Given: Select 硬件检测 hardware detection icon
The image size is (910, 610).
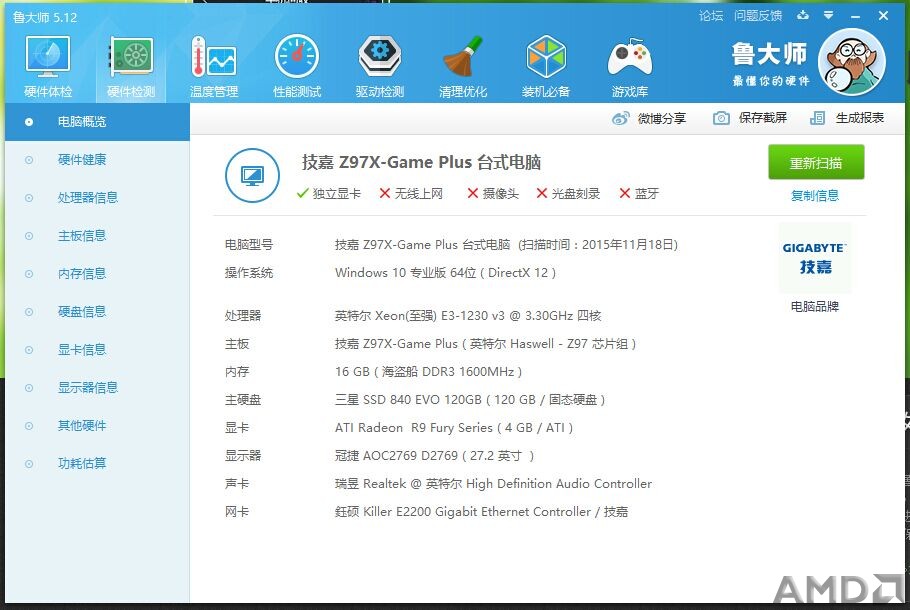Looking at the screenshot, I should click(131, 57).
